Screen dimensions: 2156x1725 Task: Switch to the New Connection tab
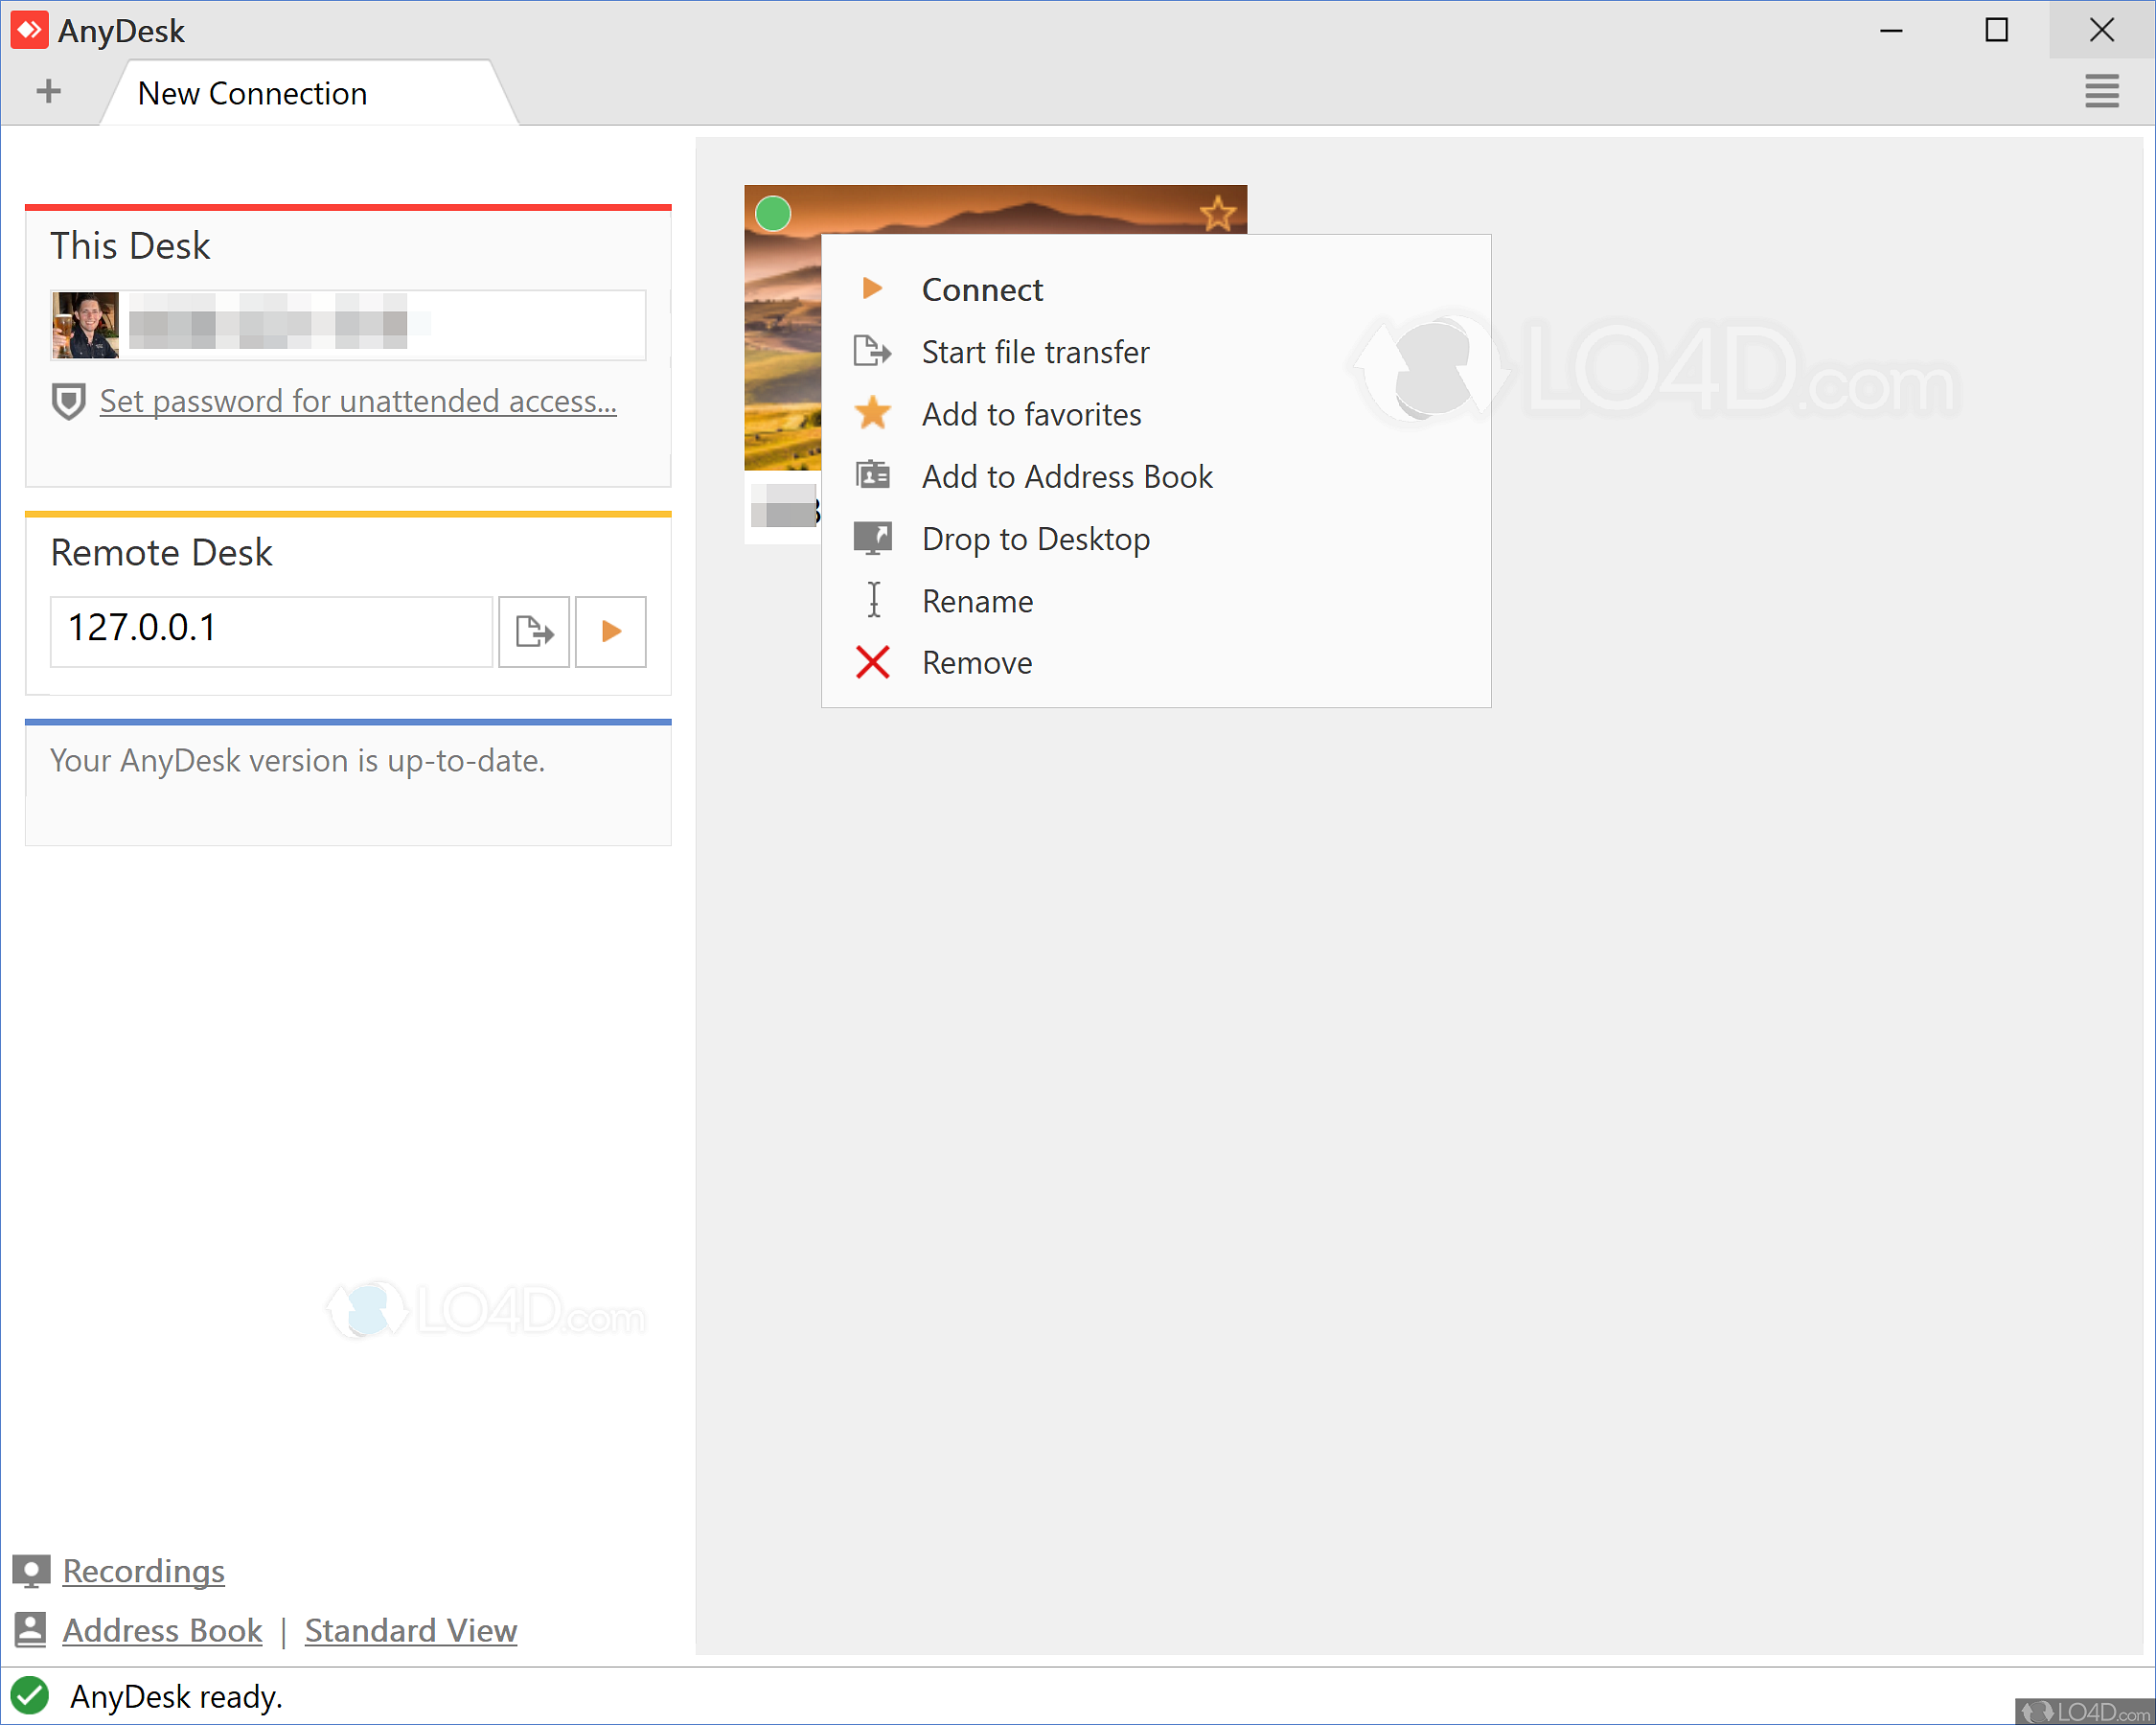coord(252,94)
